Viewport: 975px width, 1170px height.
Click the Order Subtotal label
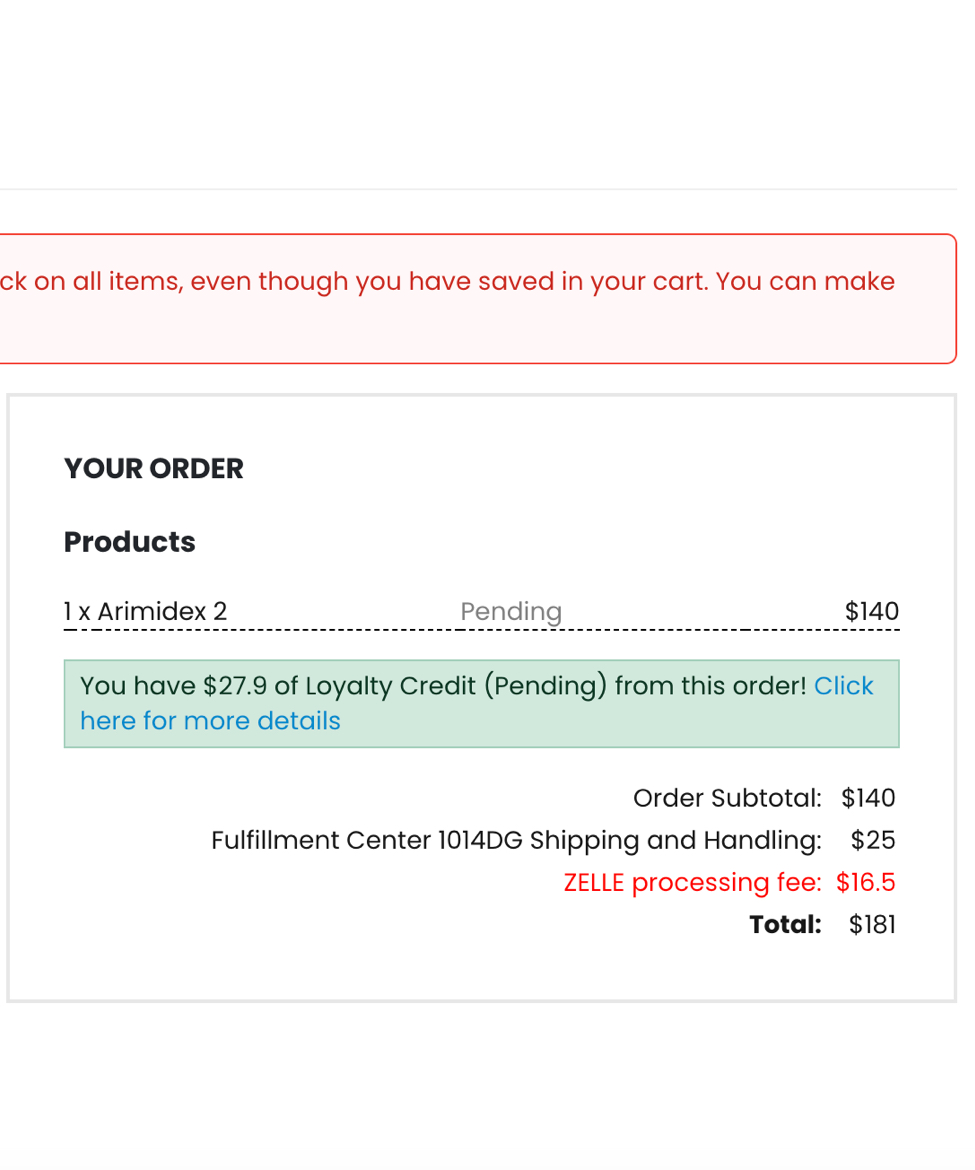(x=727, y=798)
